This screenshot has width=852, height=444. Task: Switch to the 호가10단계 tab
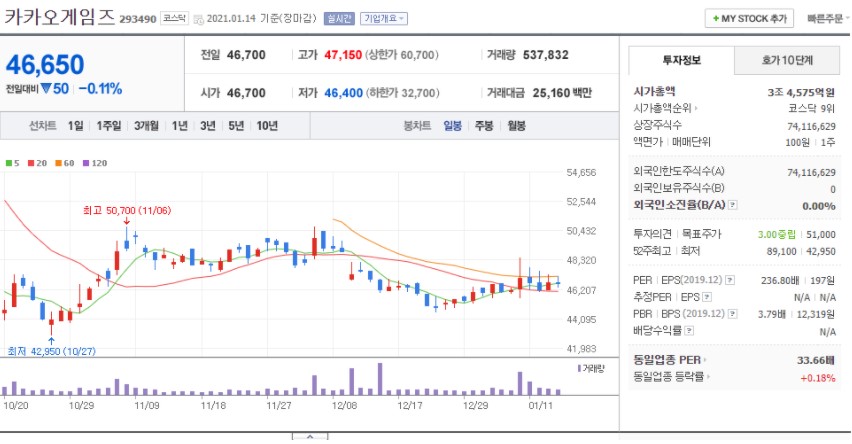tap(787, 60)
